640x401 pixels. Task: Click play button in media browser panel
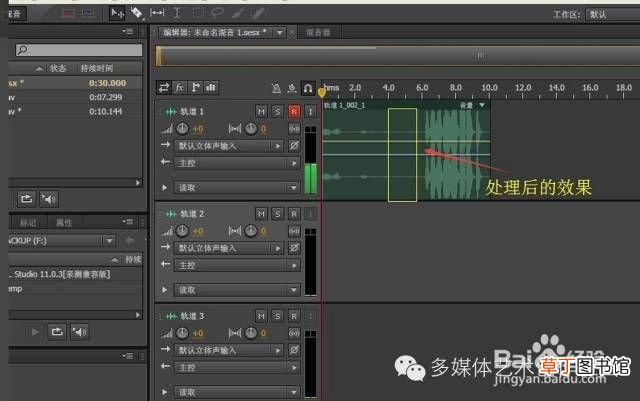point(35,332)
